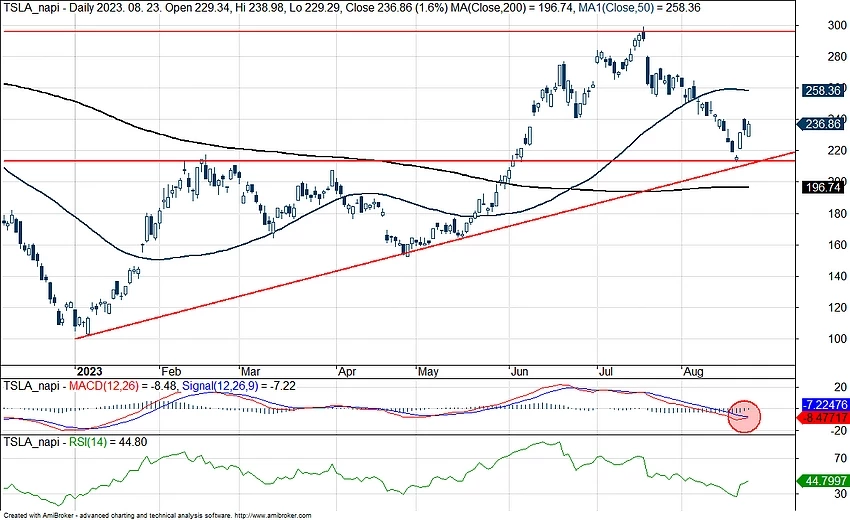The height and width of the screenshot is (520, 850).
Task: Click the 44.7997 RSI value label
Action: [823, 481]
